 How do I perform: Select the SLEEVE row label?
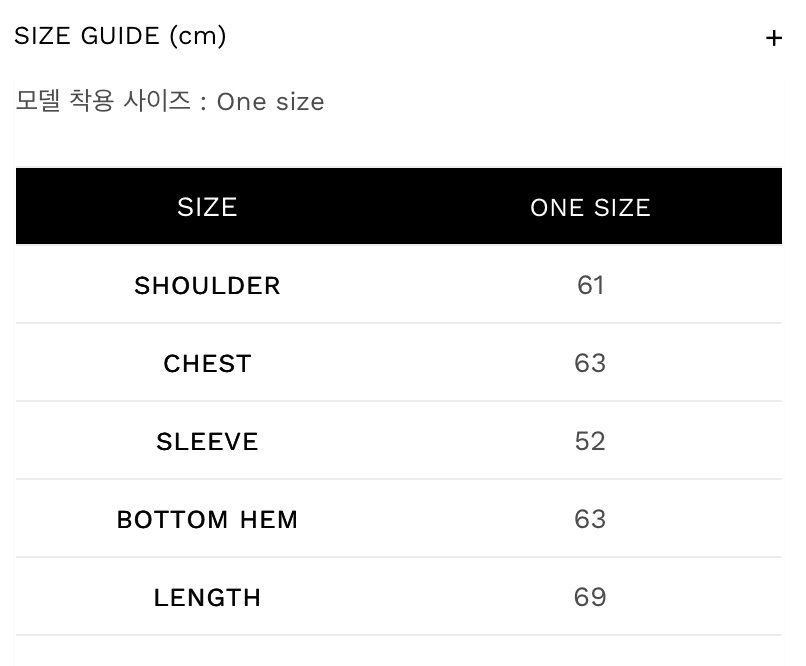coord(207,442)
